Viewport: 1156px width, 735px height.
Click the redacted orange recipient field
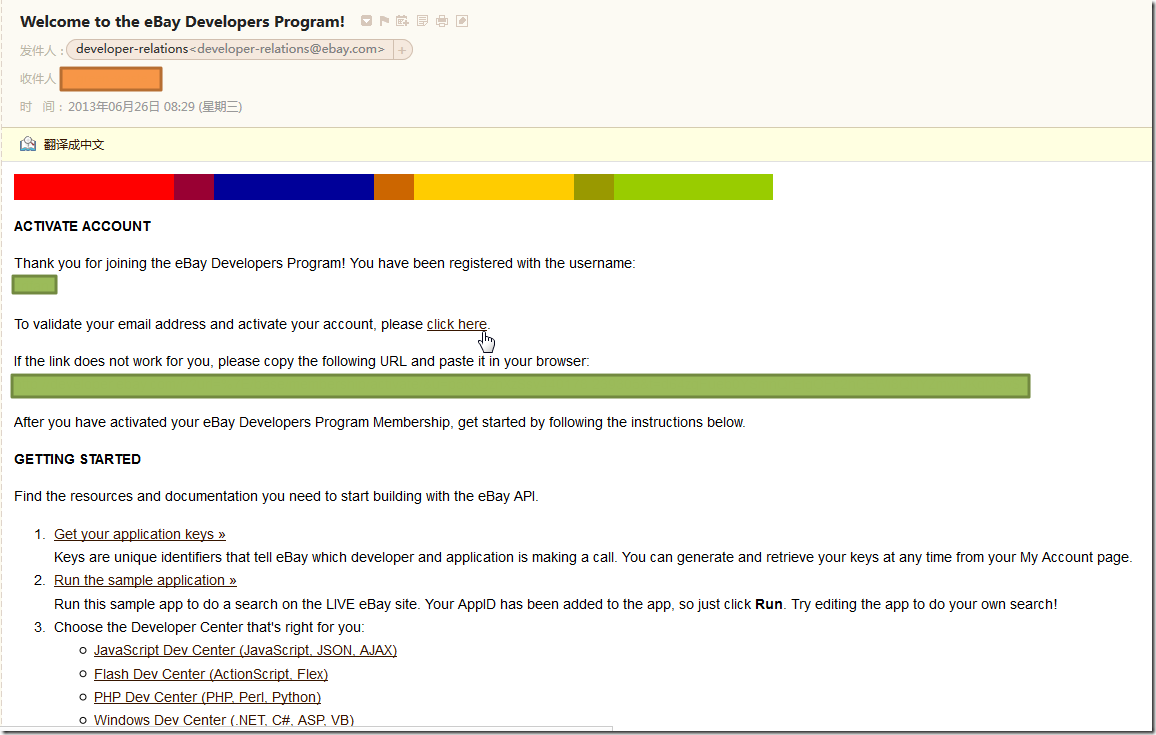pos(111,79)
